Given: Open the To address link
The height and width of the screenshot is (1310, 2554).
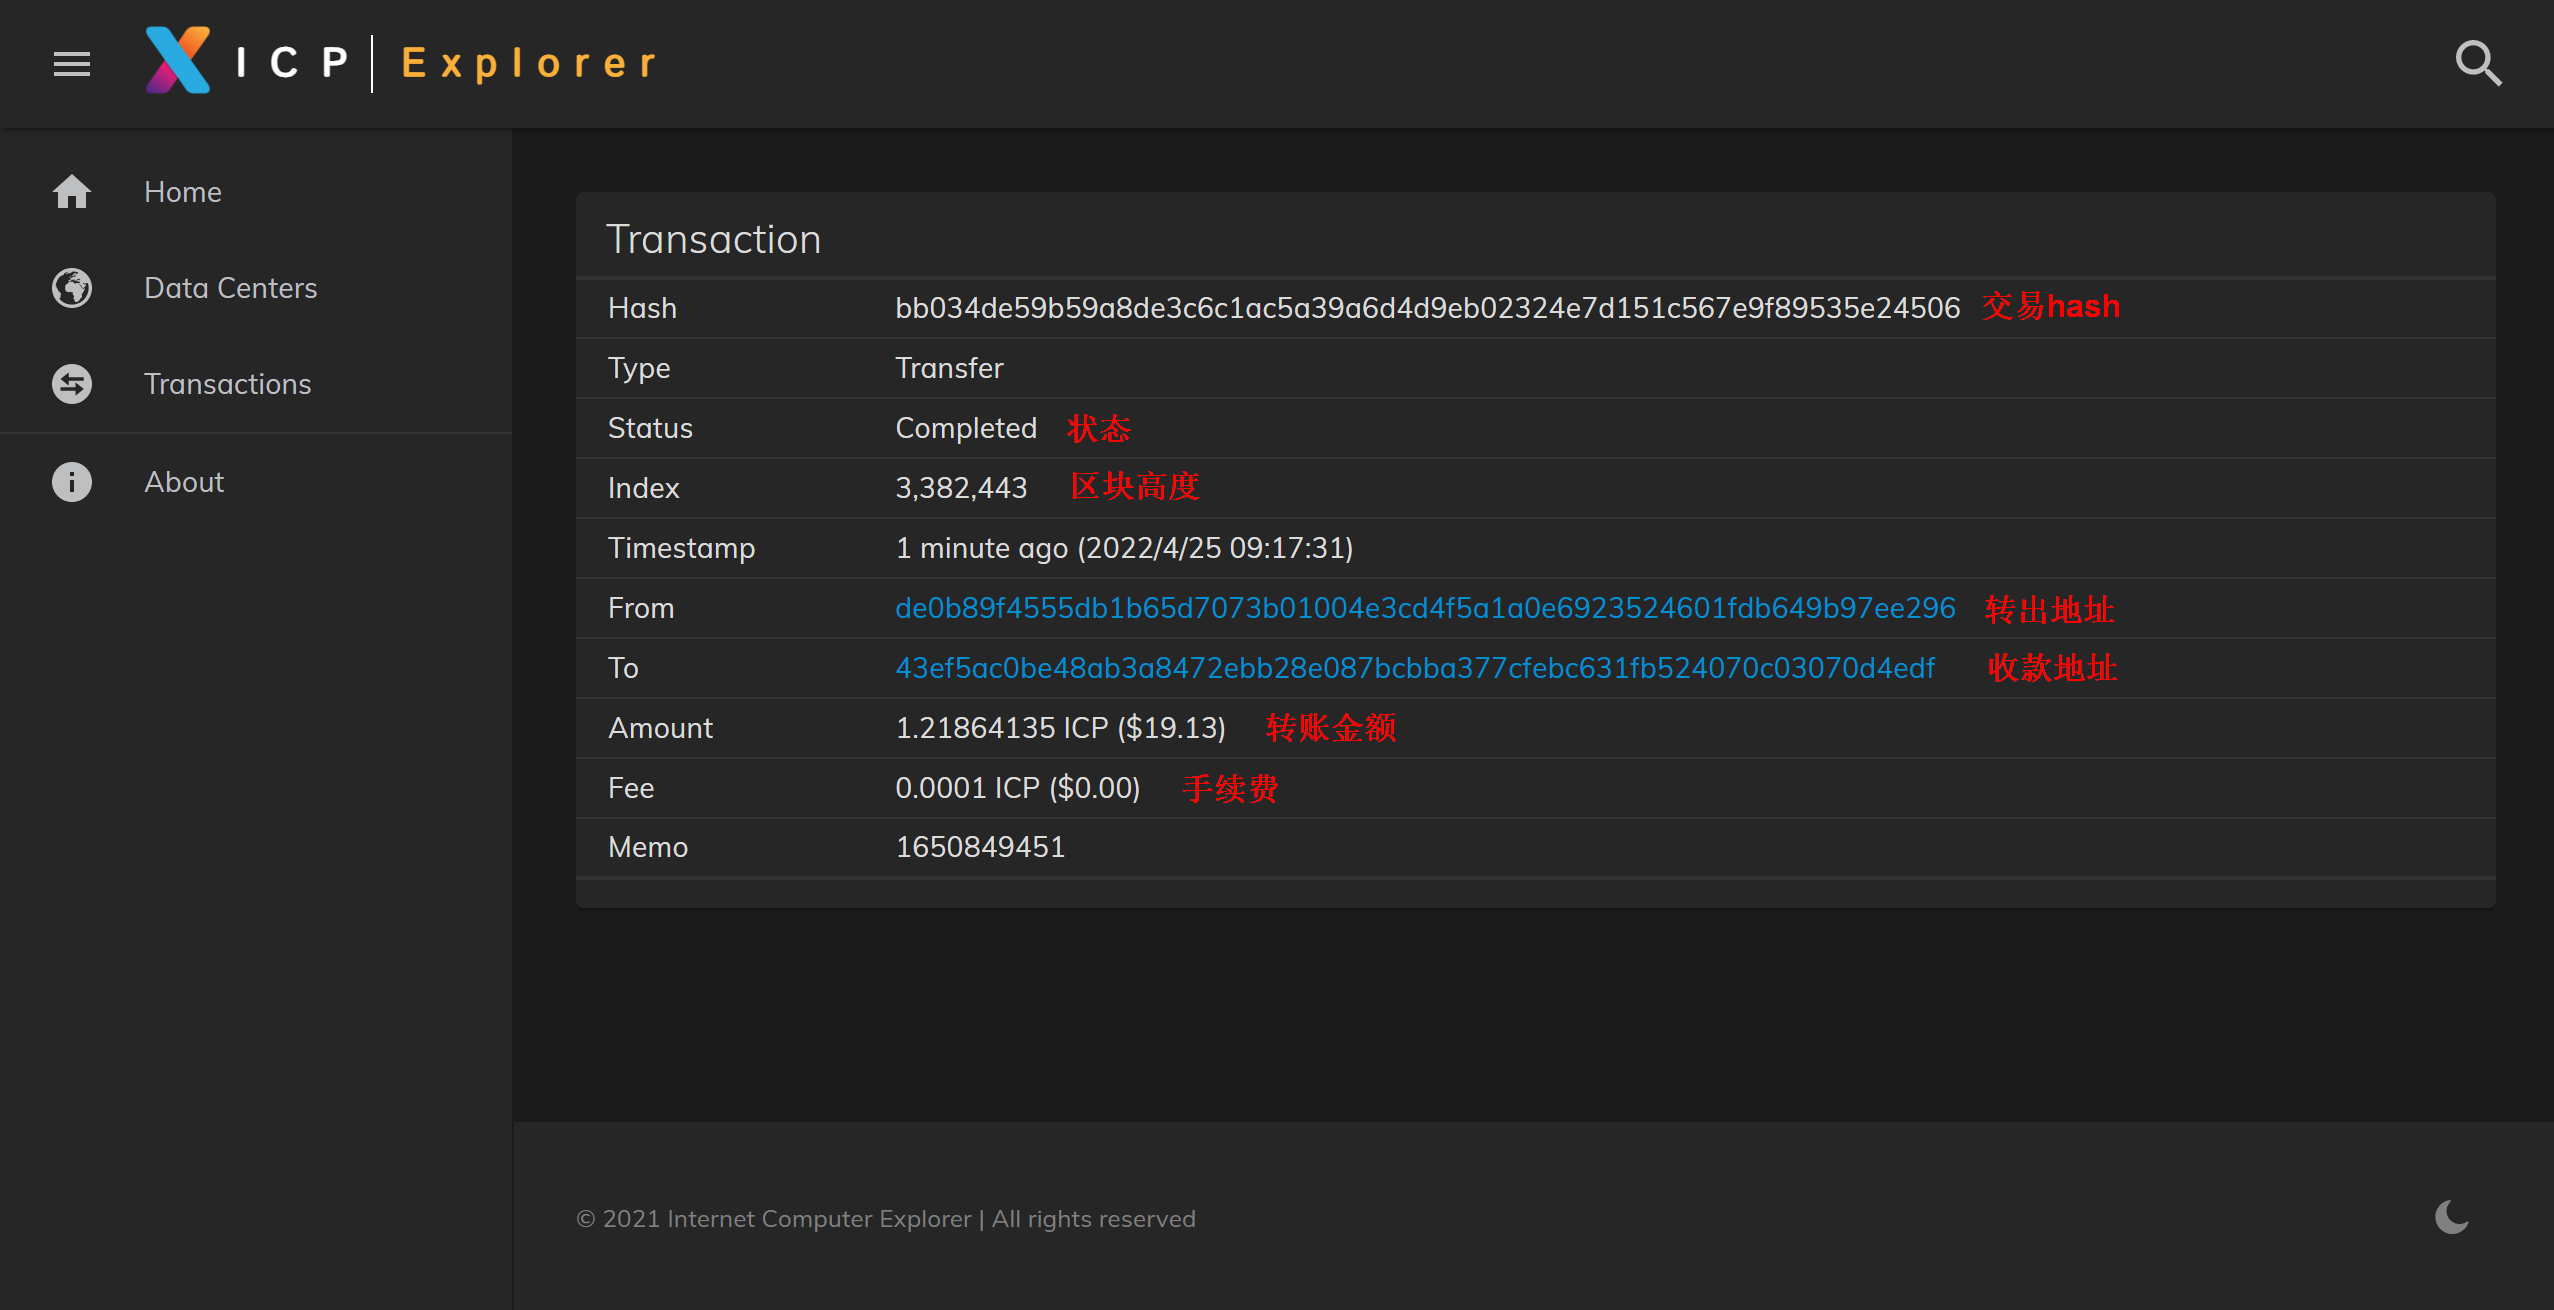Looking at the screenshot, I should (x=1414, y=668).
